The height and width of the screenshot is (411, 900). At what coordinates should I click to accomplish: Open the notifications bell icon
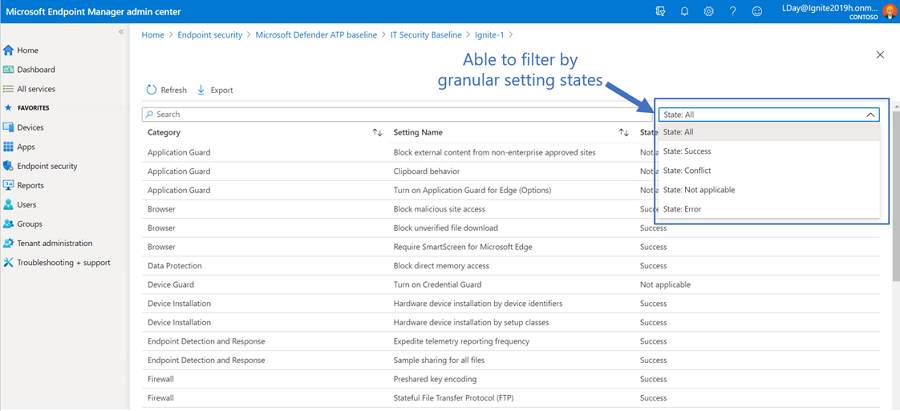coord(684,11)
